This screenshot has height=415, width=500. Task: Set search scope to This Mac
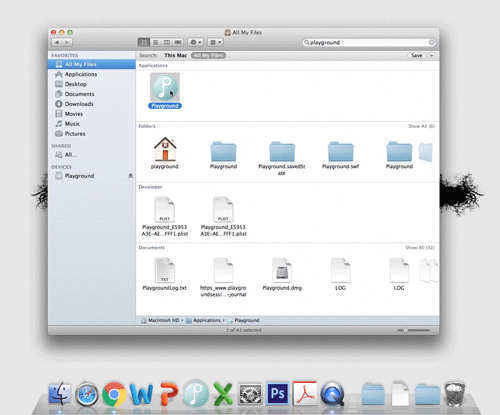[175, 55]
